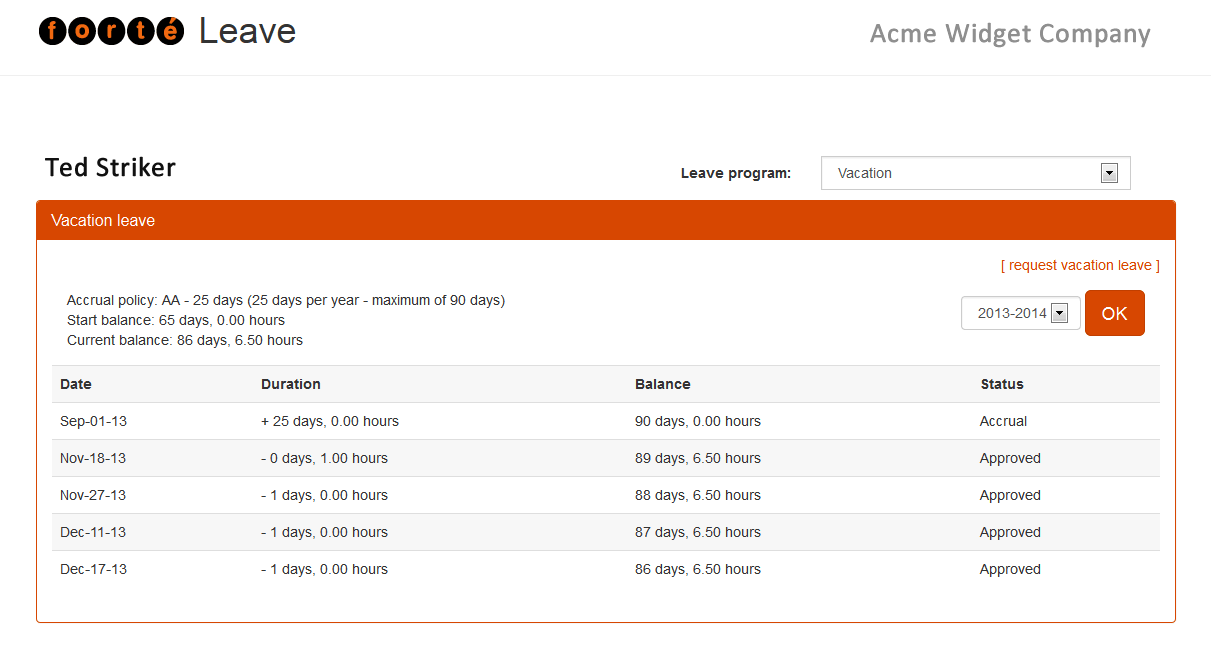1211x665 pixels.
Task: Click the Approved status for Nov-18-13
Action: pyautogui.click(x=1010, y=458)
